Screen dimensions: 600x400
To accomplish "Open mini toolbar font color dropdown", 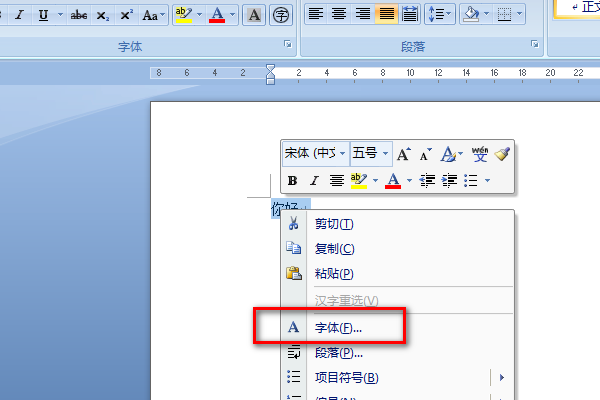I will [409, 180].
